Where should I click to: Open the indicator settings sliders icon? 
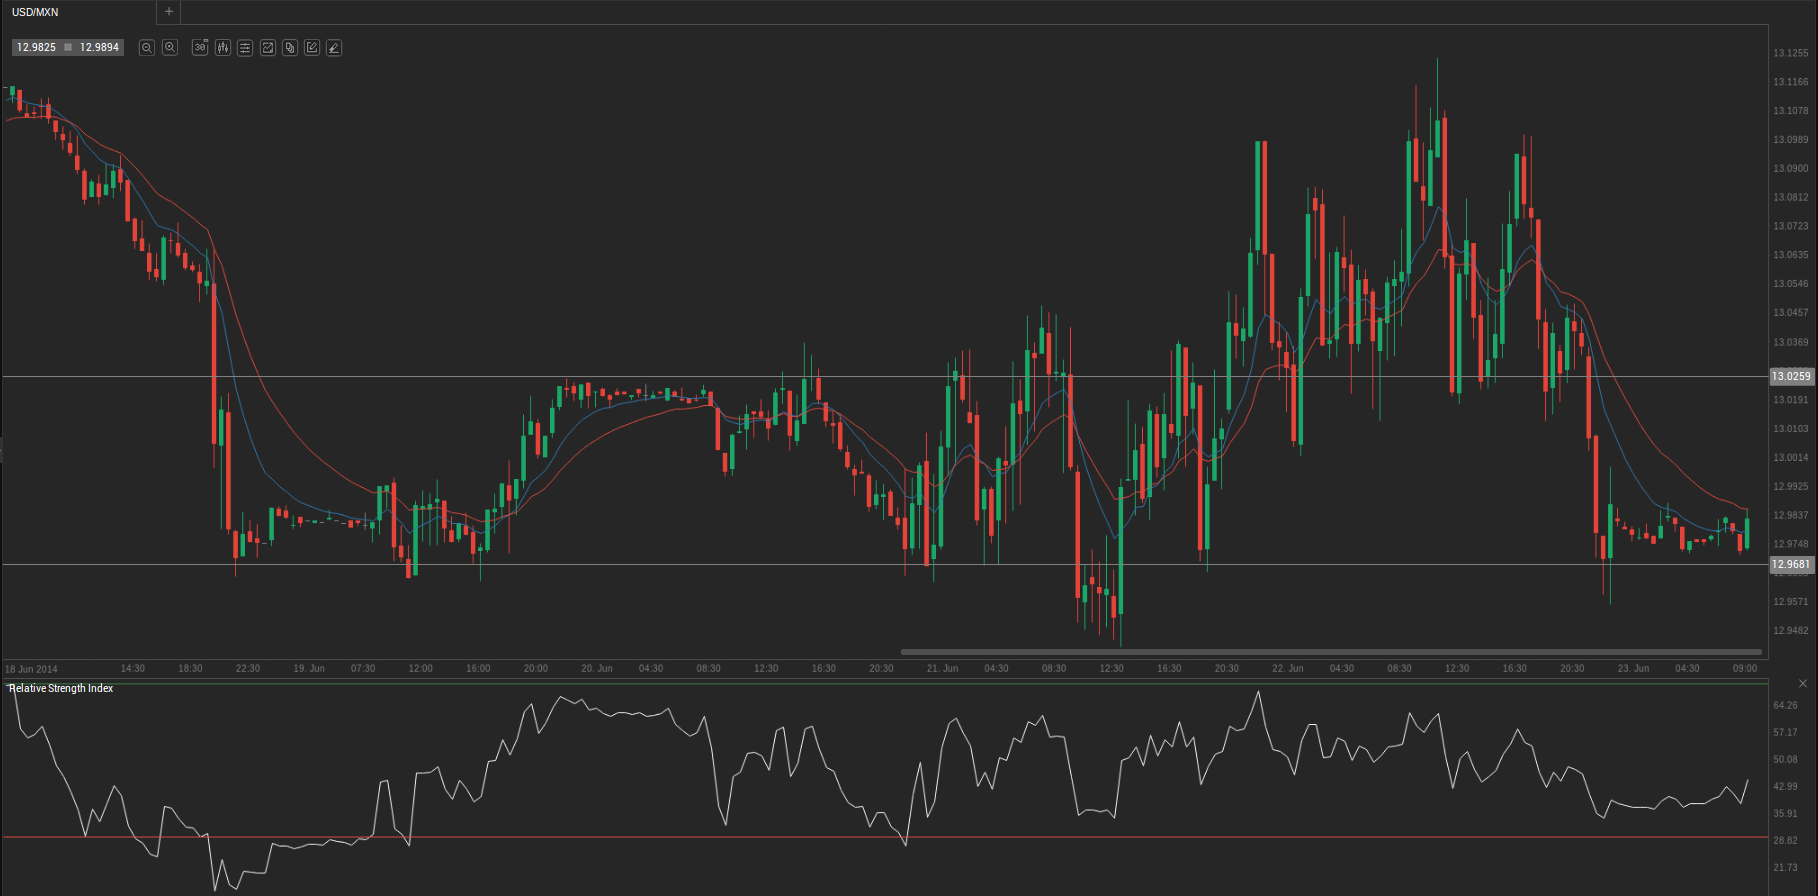pos(245,48)
